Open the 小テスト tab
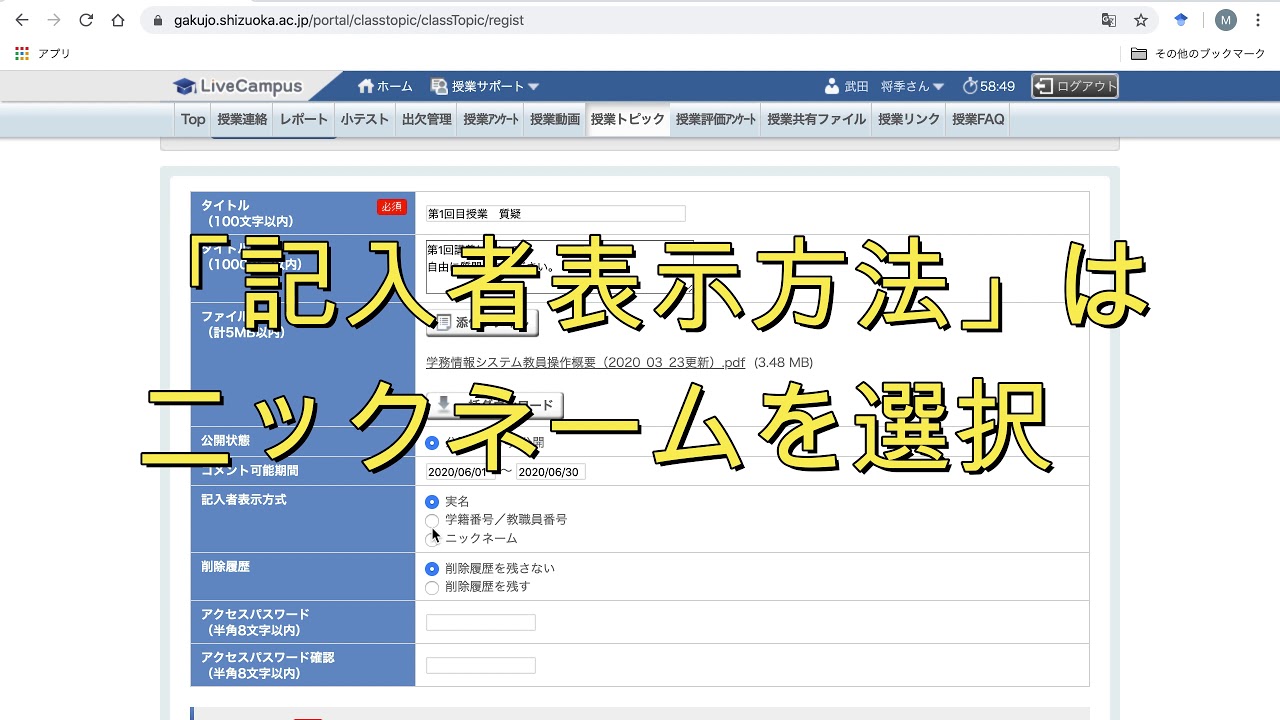The width and height of the screenshot is (1280, 720). (x=365, y=119)
